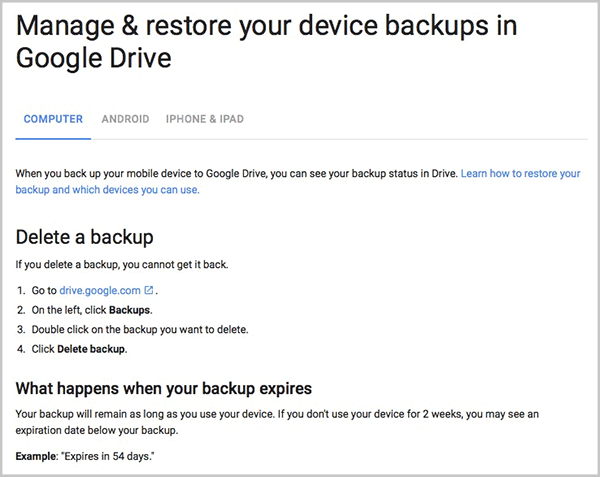600x477 pixels.
Task: Click the 'backup and which devices you can use' link text
Action: pyautogui.click(x=107, y=189)
